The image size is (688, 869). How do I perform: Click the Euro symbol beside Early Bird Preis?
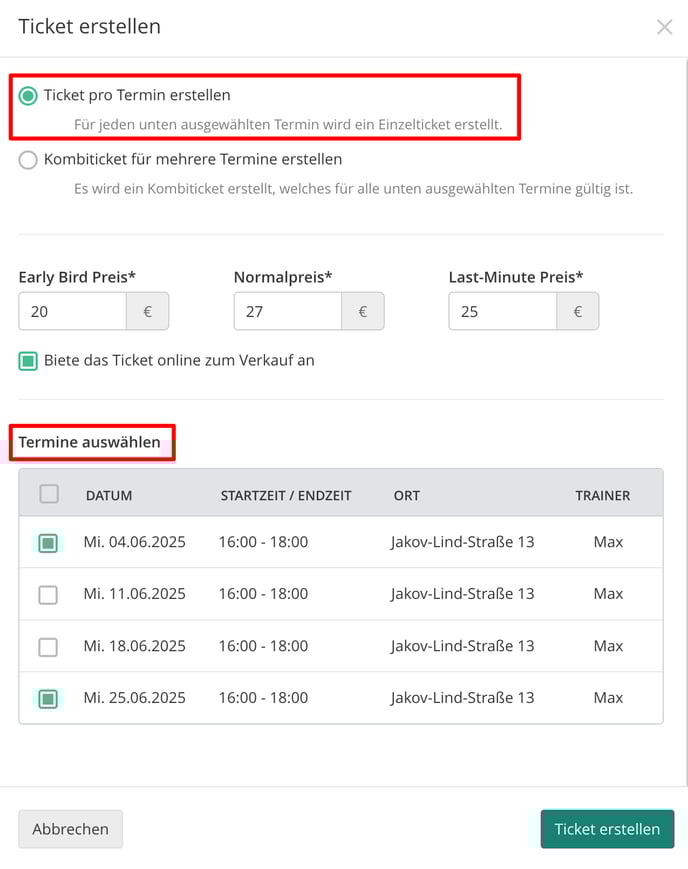point(147,311)
